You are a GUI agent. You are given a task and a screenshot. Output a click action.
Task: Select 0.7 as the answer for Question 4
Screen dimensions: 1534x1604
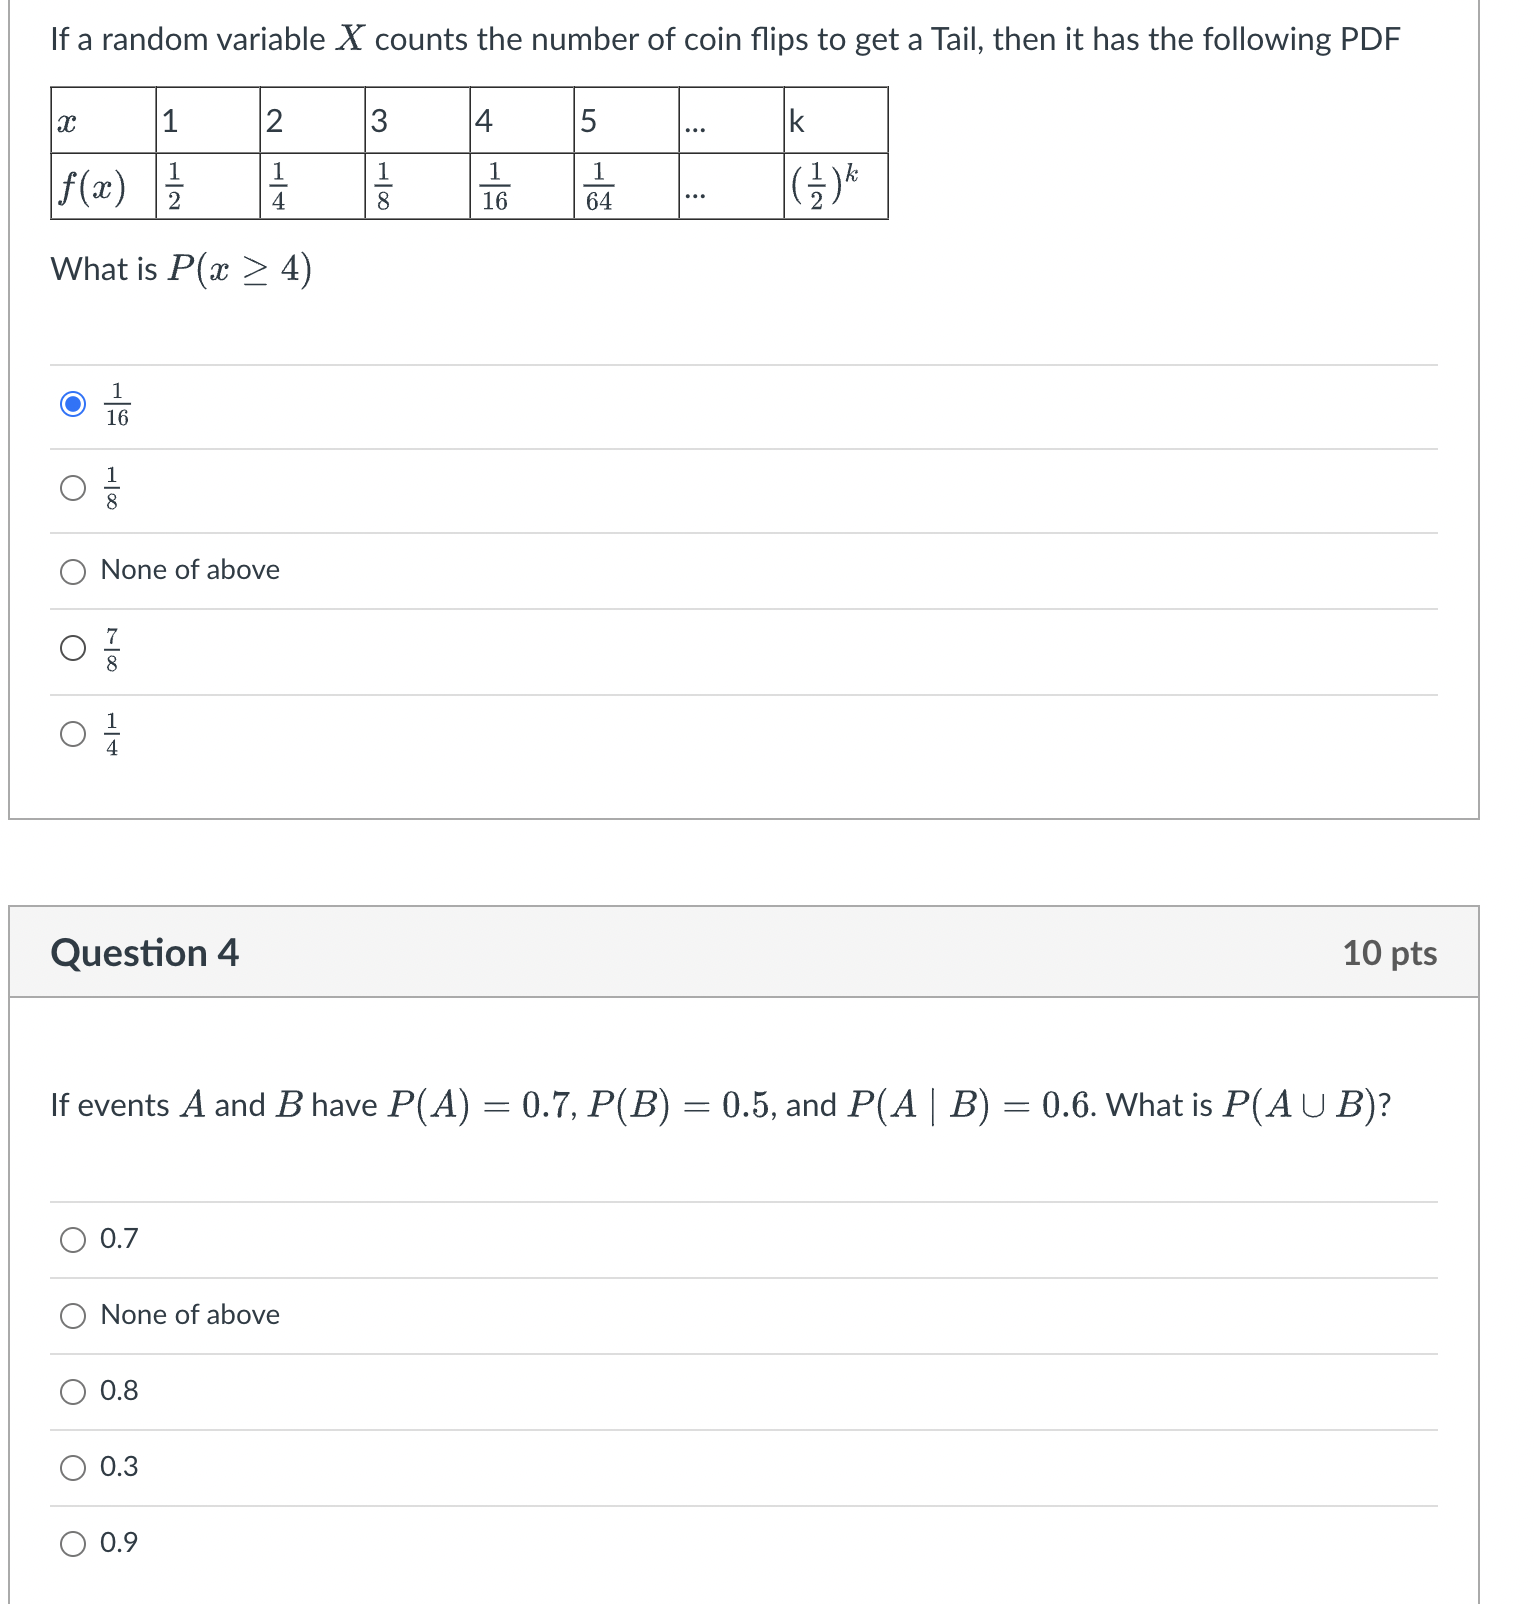click(x=71, y=1240)
